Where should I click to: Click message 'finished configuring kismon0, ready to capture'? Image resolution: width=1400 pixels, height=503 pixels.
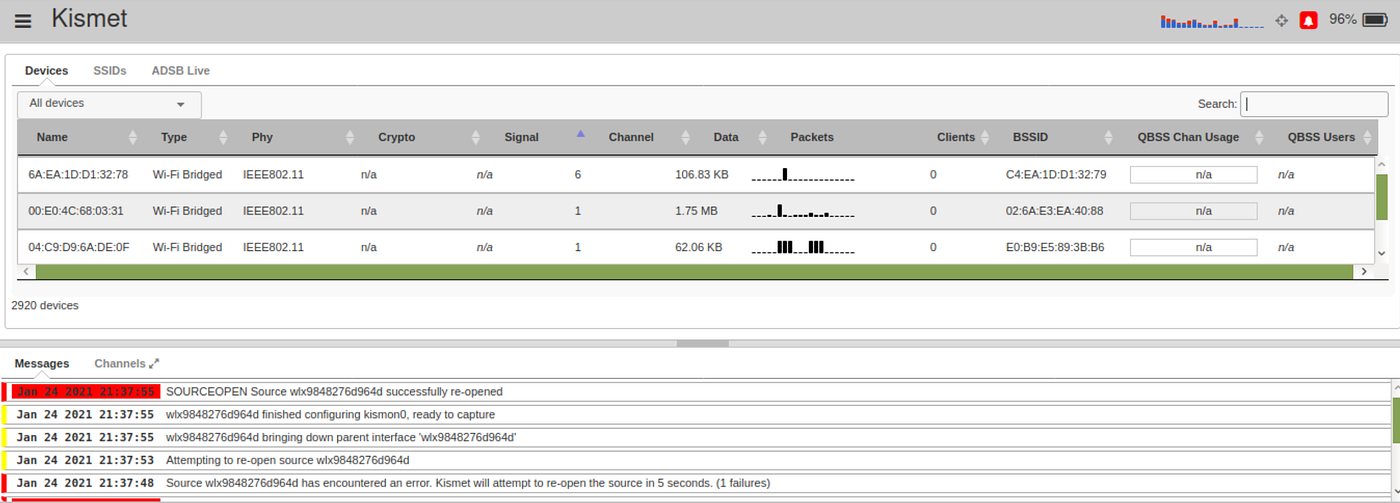pos(330,414)
